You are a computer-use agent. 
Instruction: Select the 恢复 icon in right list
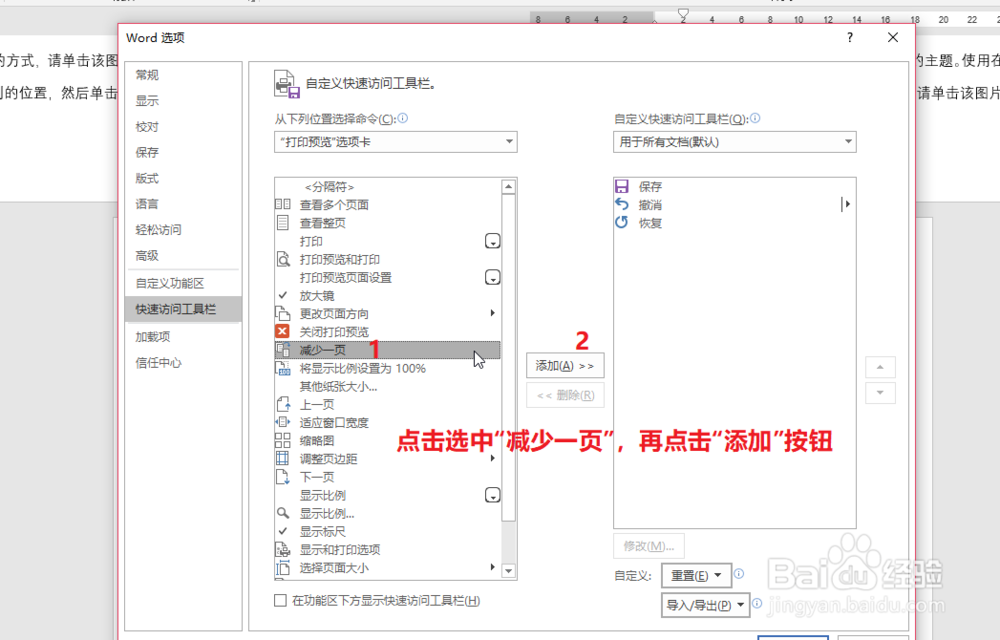tap(622, 222)
